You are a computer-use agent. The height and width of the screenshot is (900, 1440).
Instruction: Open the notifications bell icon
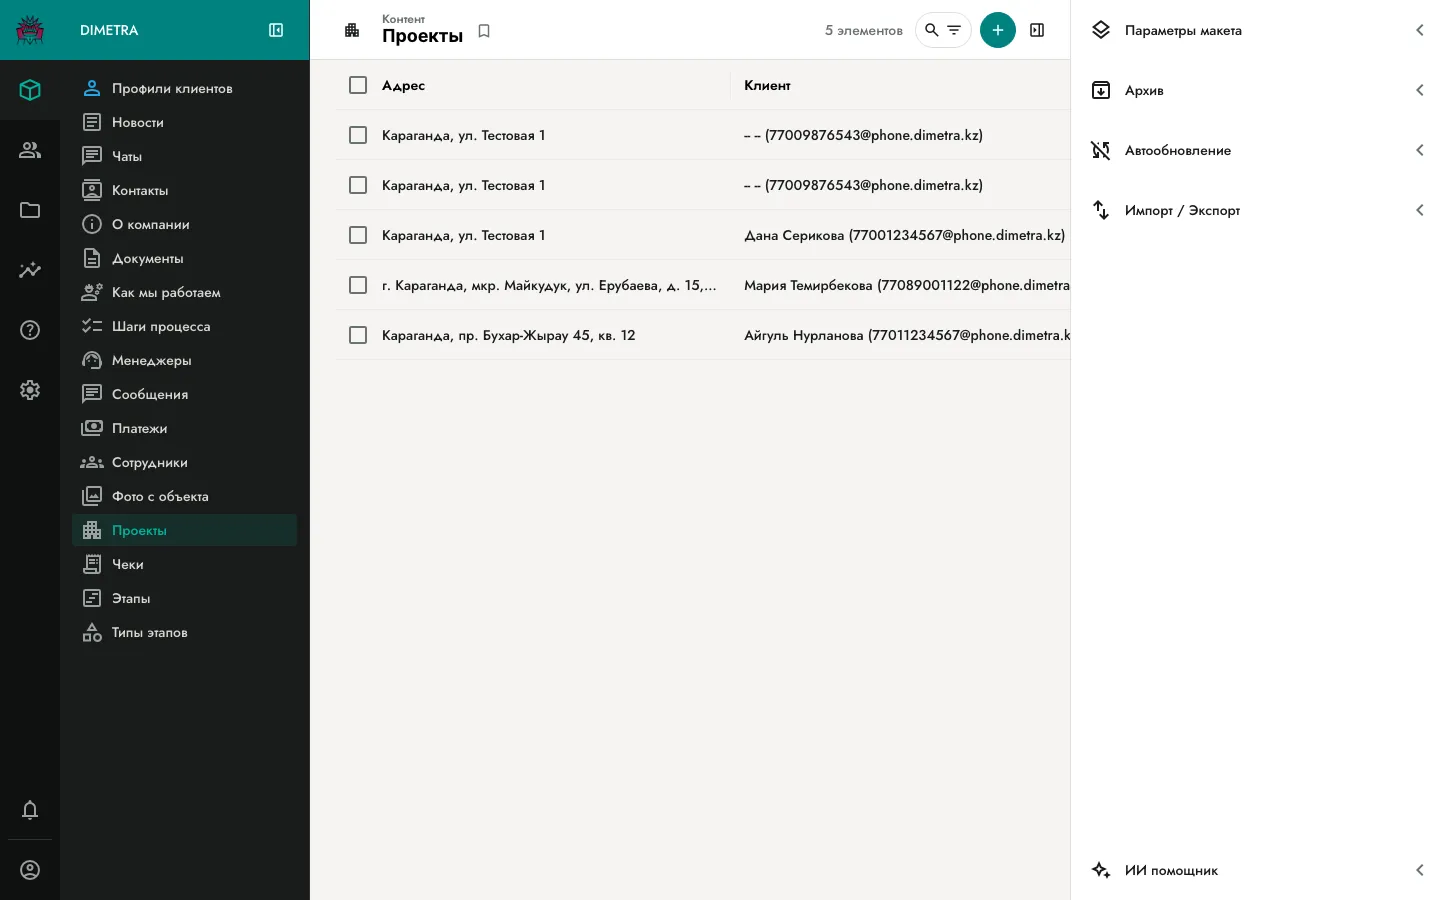coord(30,810)
